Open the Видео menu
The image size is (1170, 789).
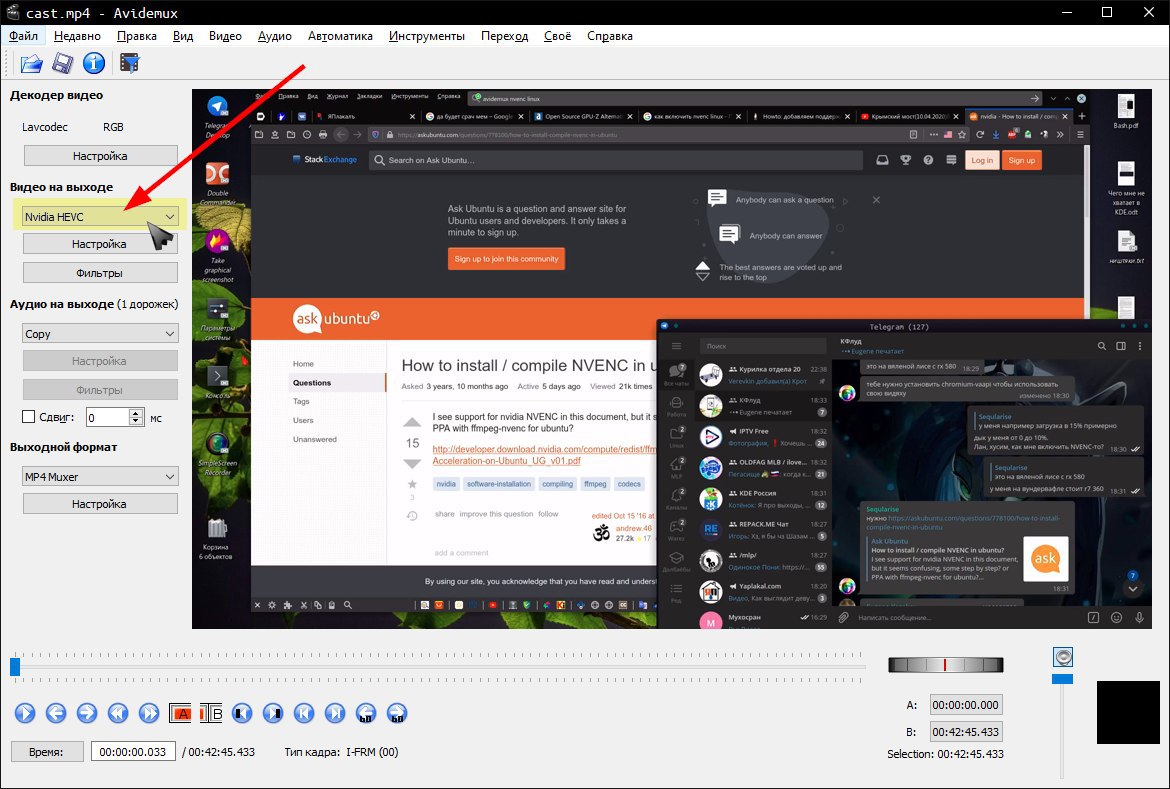click(x=225, y=36)
